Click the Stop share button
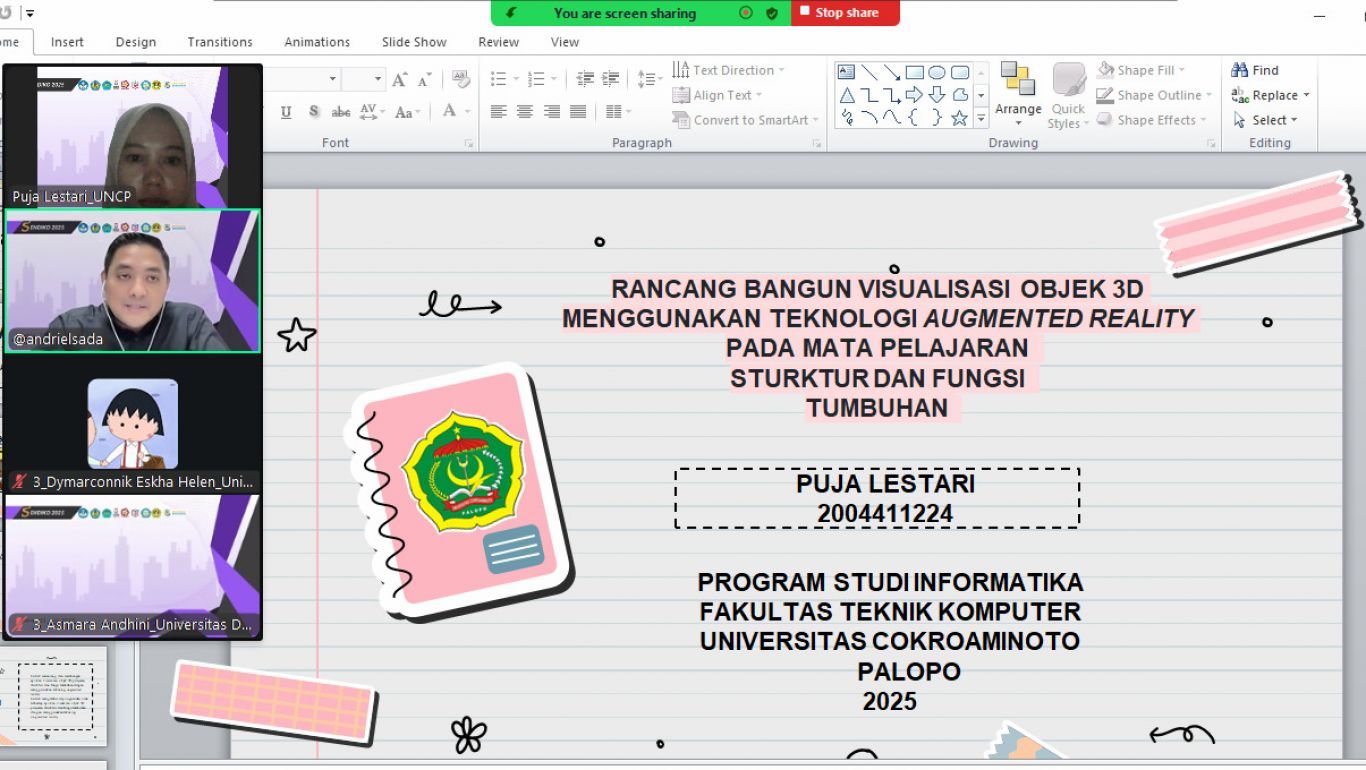 [846, 13]
